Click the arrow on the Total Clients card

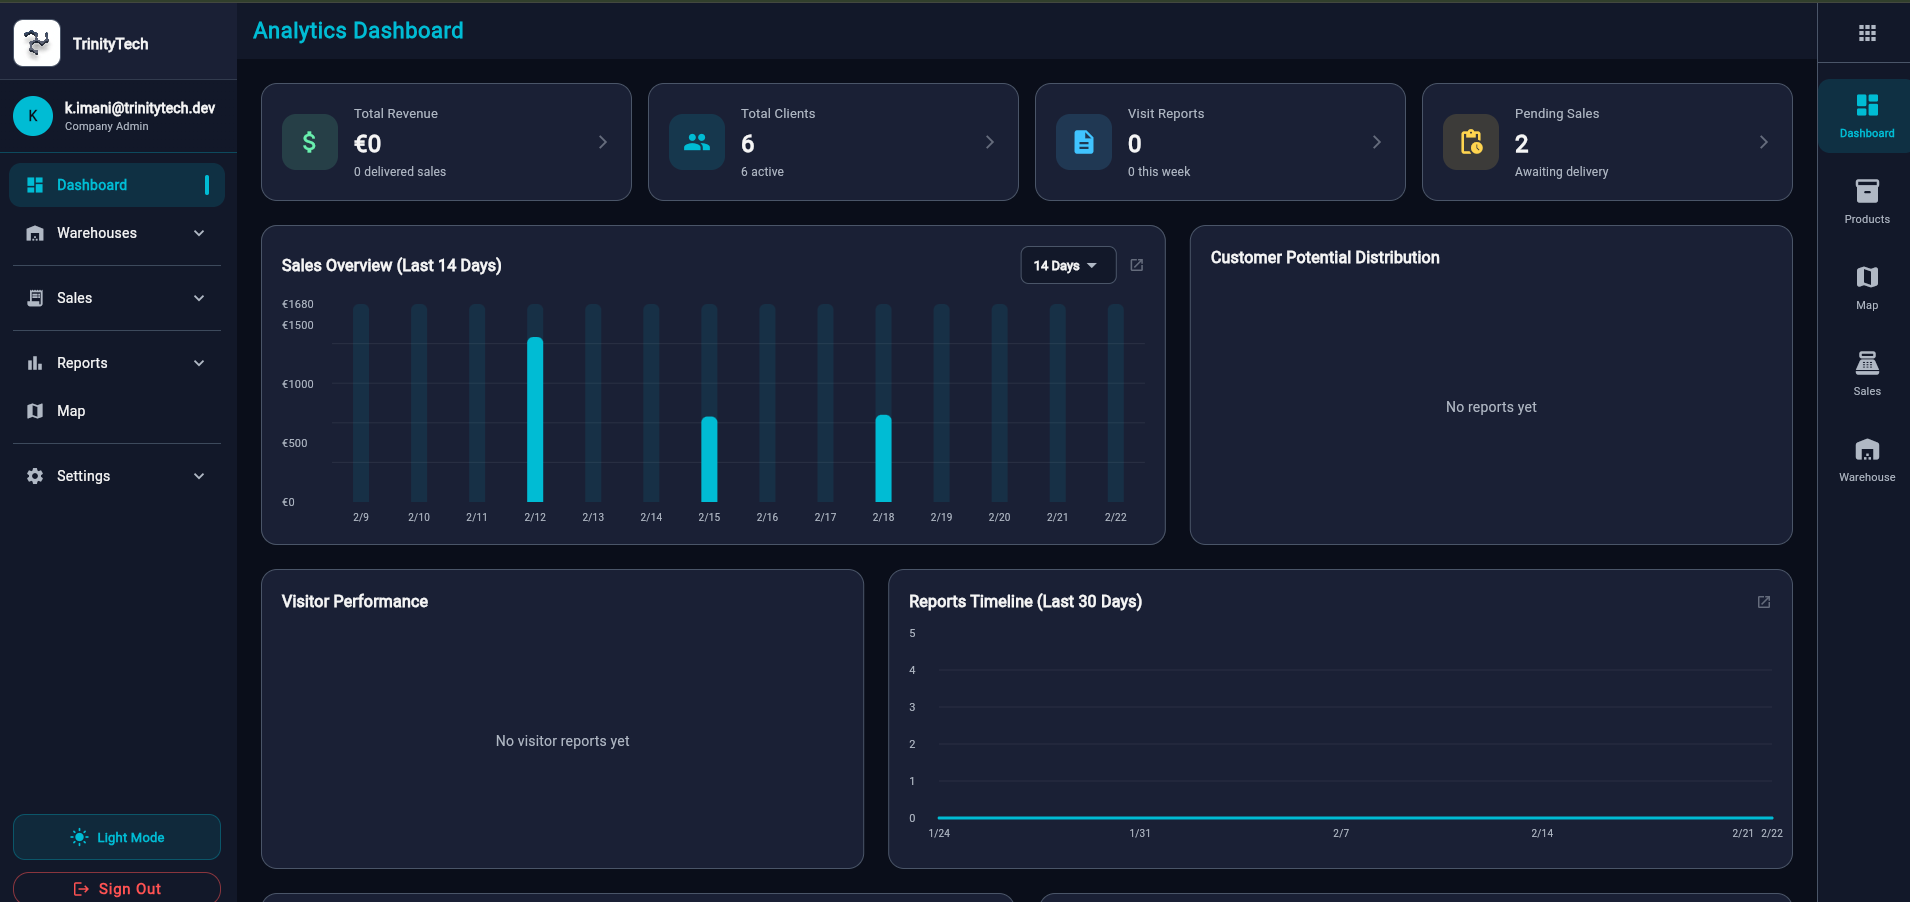click(x=989, y=142)
